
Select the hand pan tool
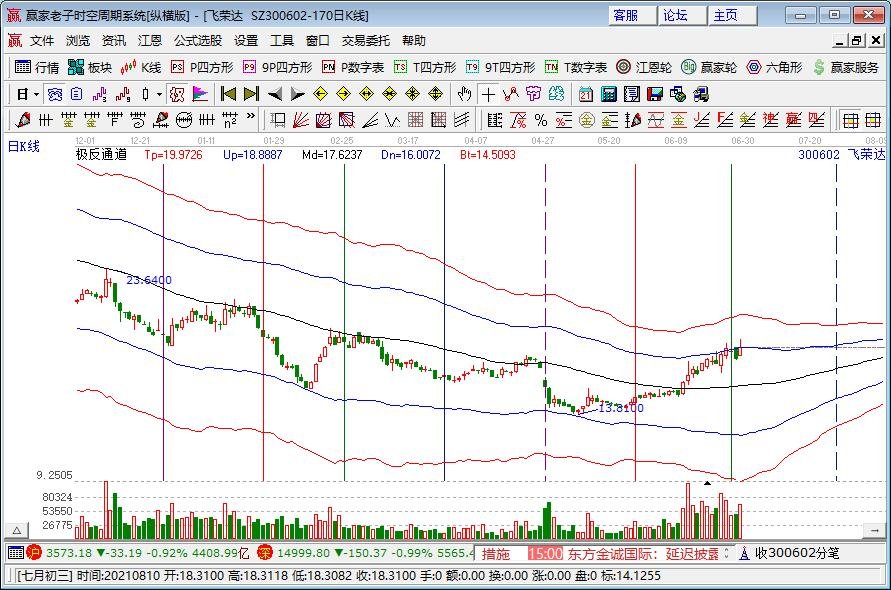click(x=464, y=94)
